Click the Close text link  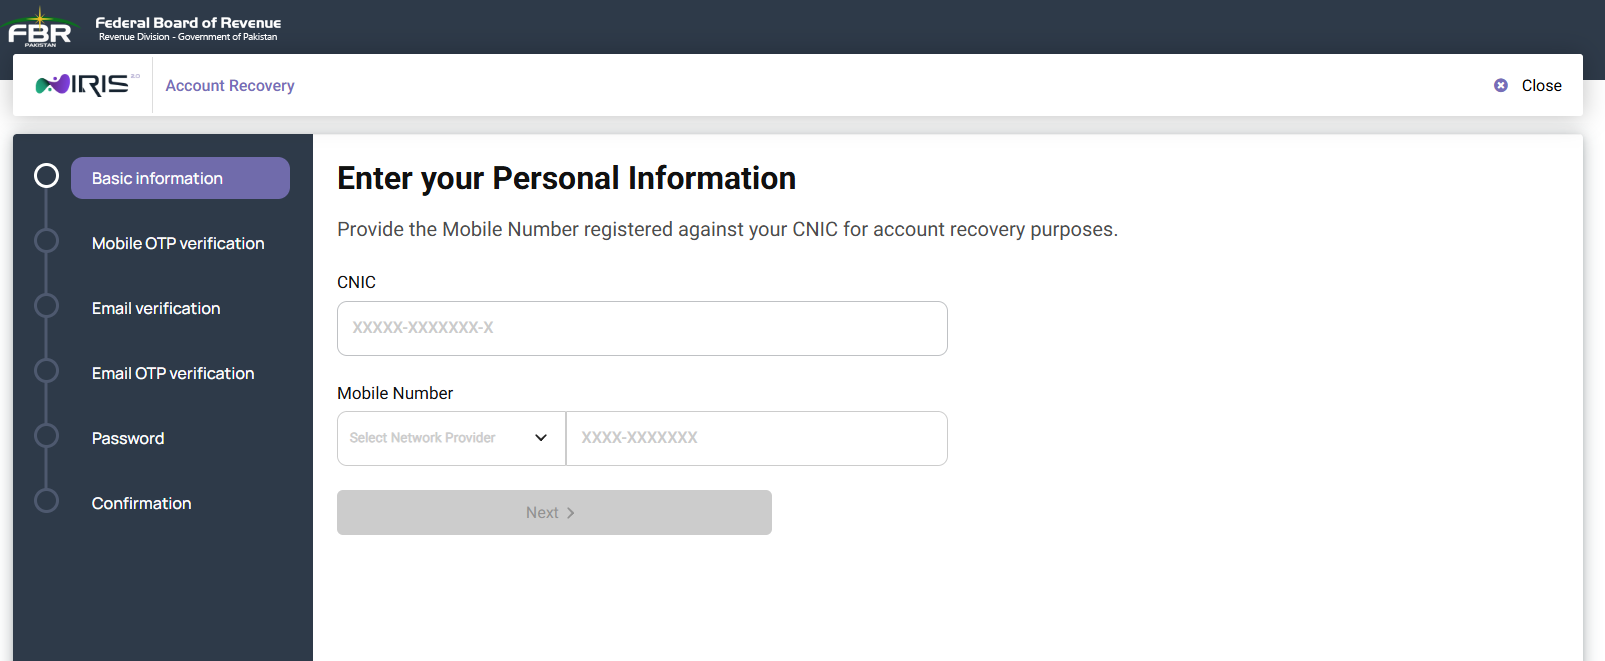point(1541,86)
